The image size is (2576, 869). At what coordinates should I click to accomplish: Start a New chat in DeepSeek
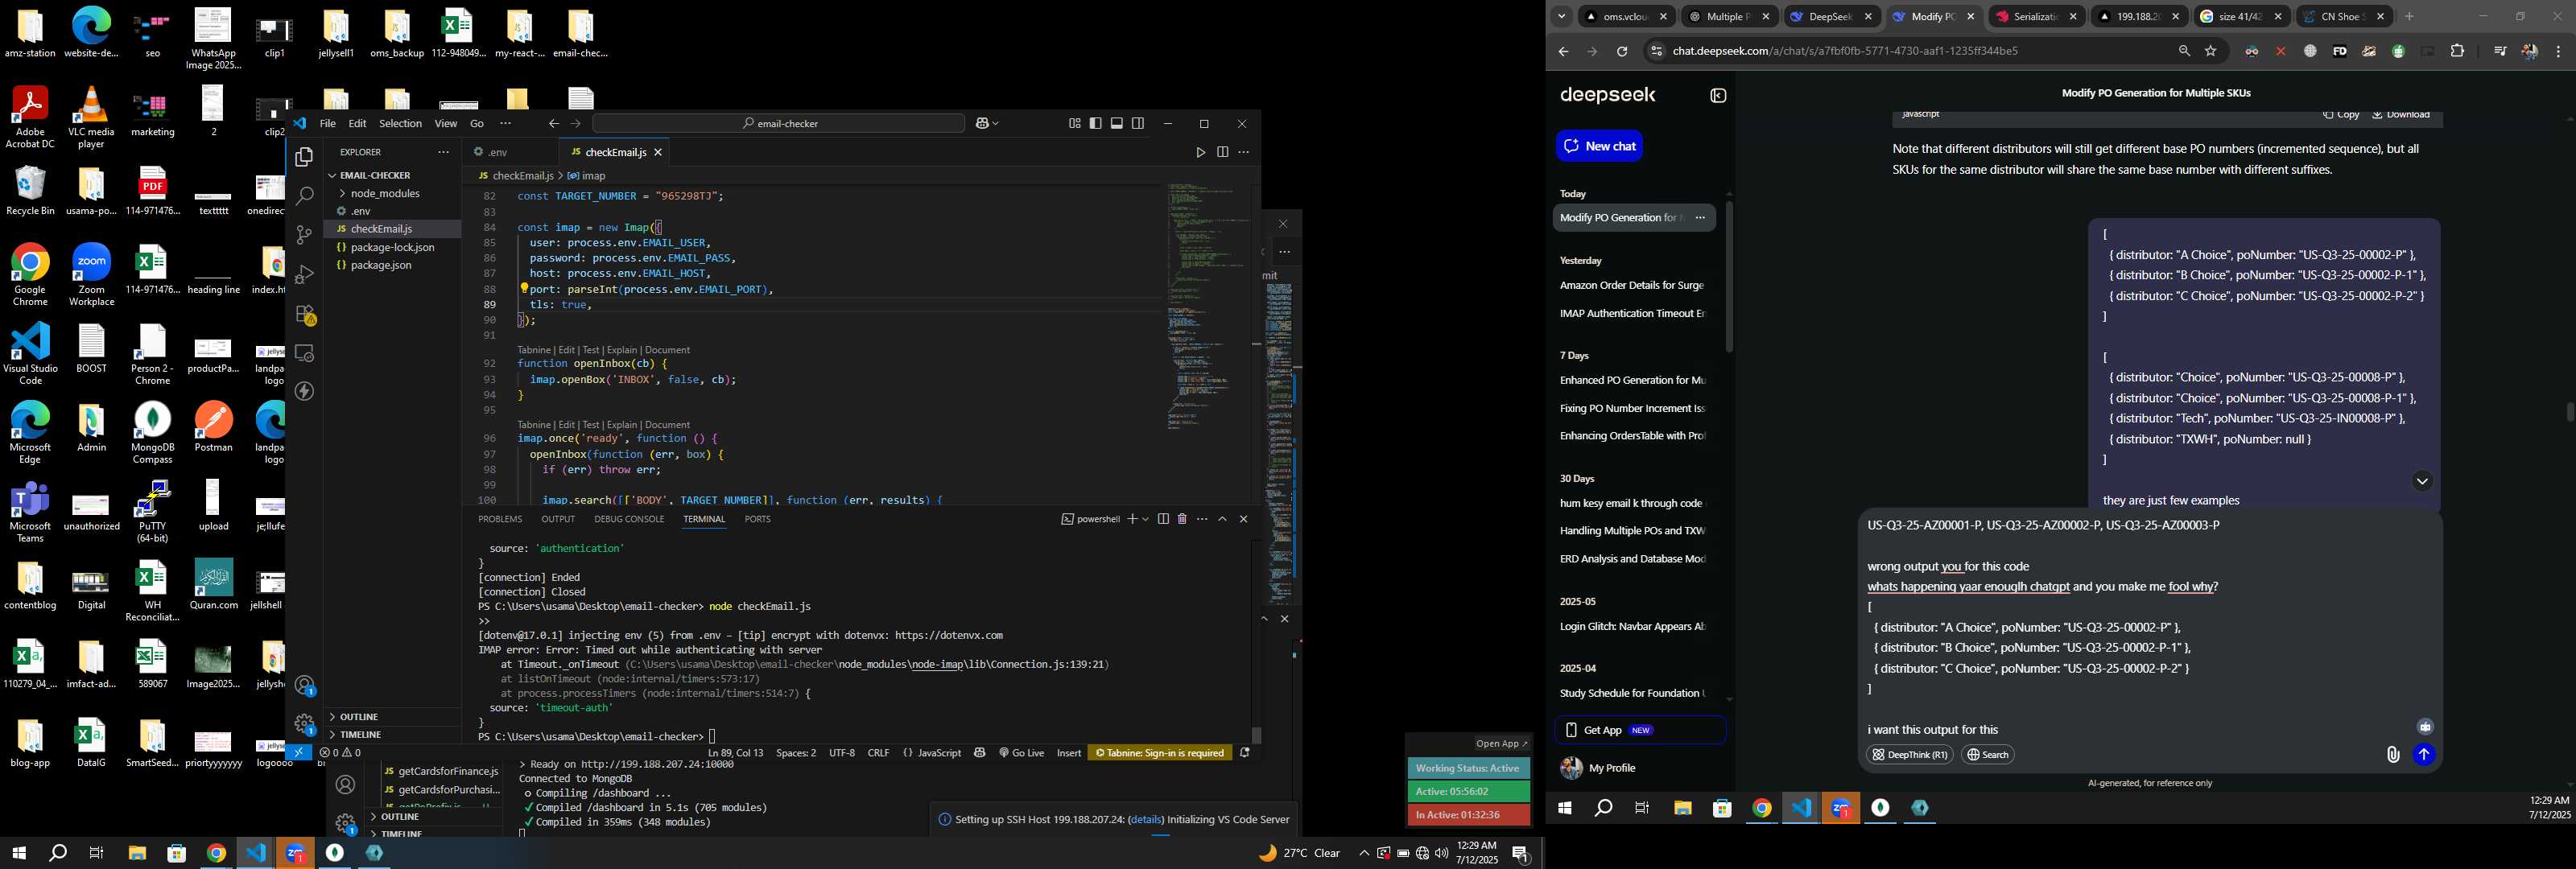click(x=1599, y=146)
